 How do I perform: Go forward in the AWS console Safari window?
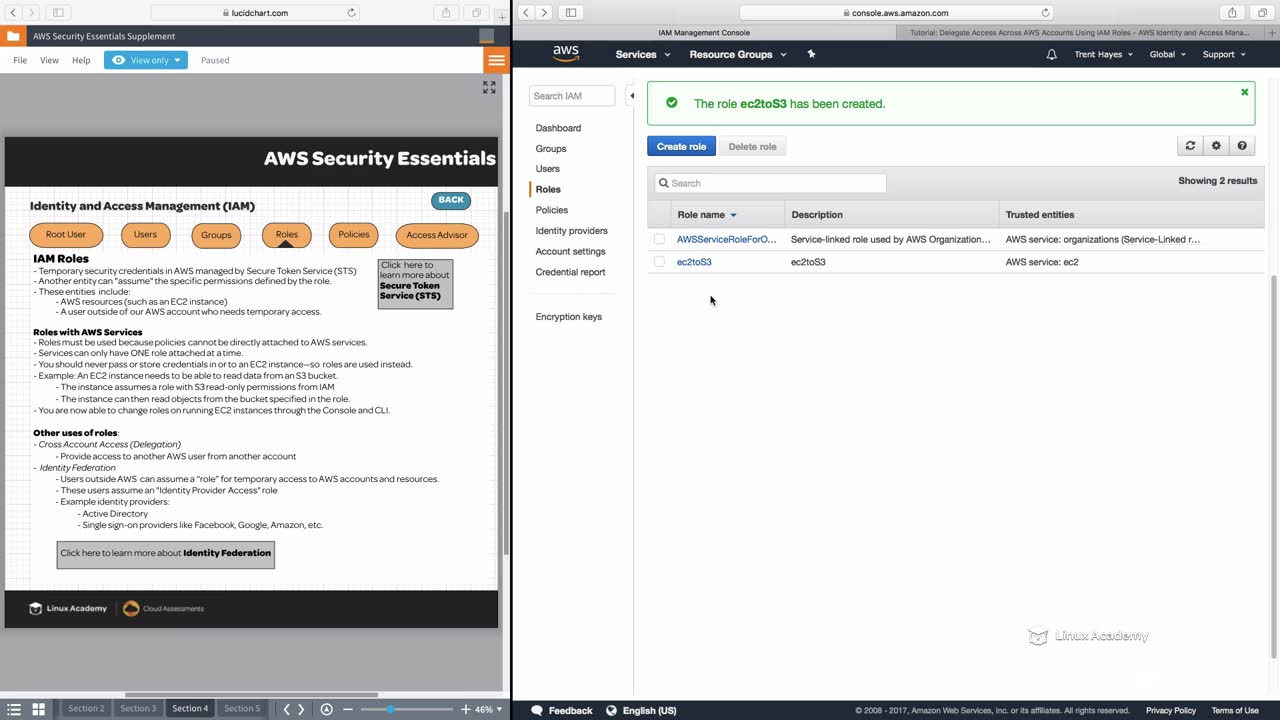tap(544, 13)
